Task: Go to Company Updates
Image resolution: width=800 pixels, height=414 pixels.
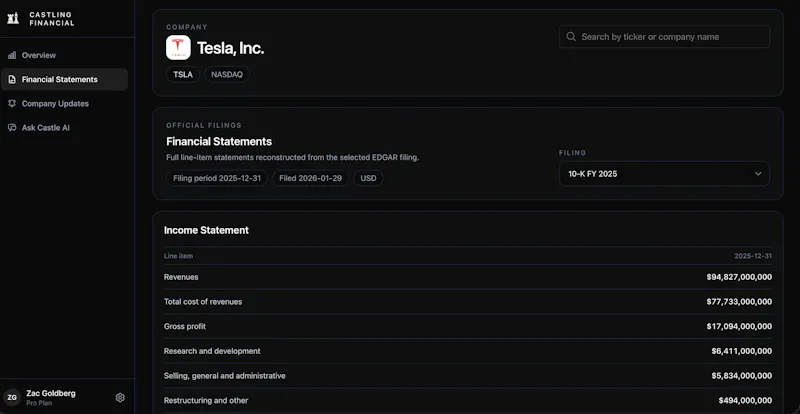Action: click(65, 104)
